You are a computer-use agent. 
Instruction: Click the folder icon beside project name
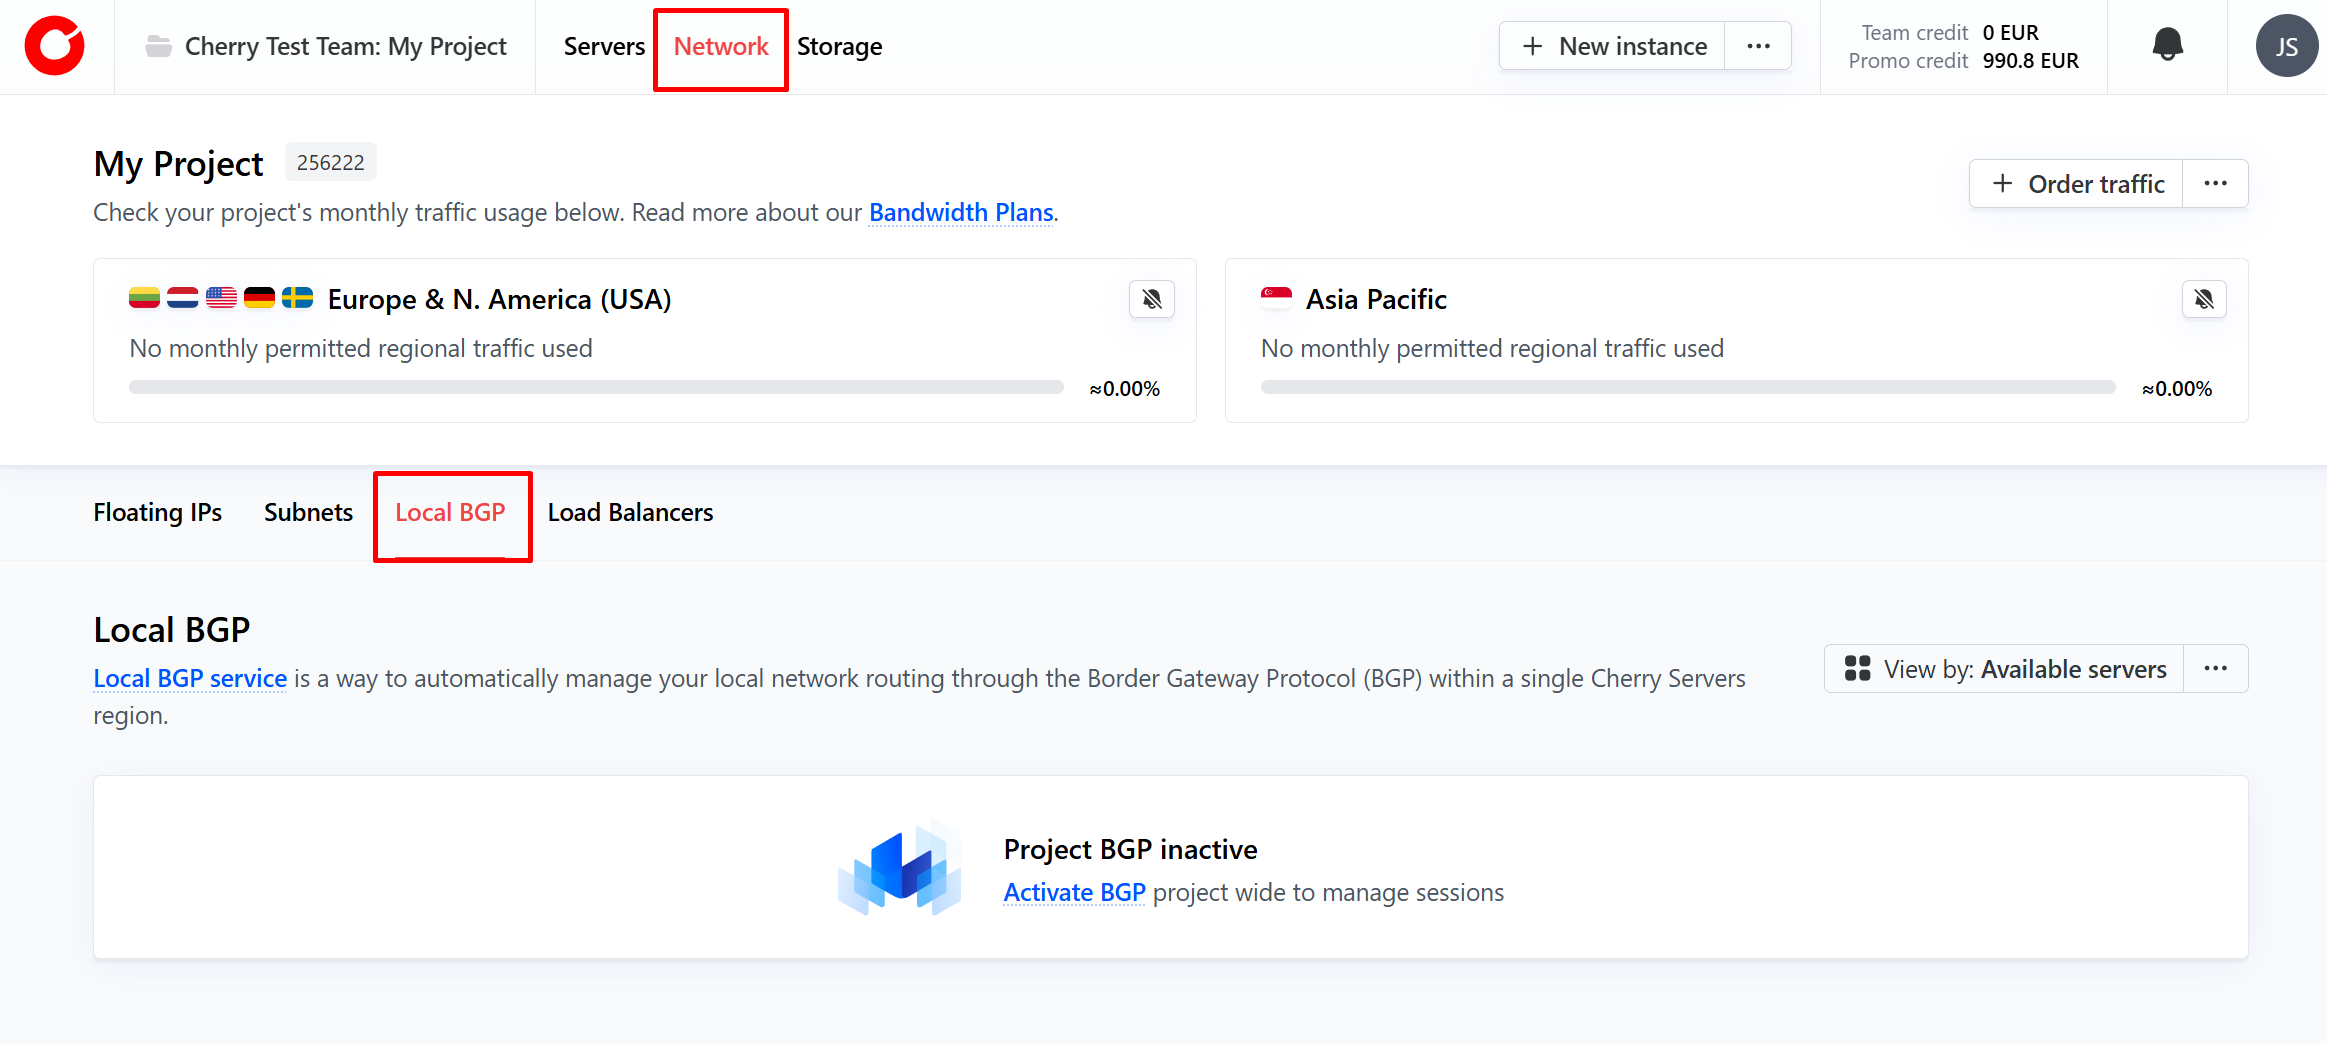(x=158, y=46)
